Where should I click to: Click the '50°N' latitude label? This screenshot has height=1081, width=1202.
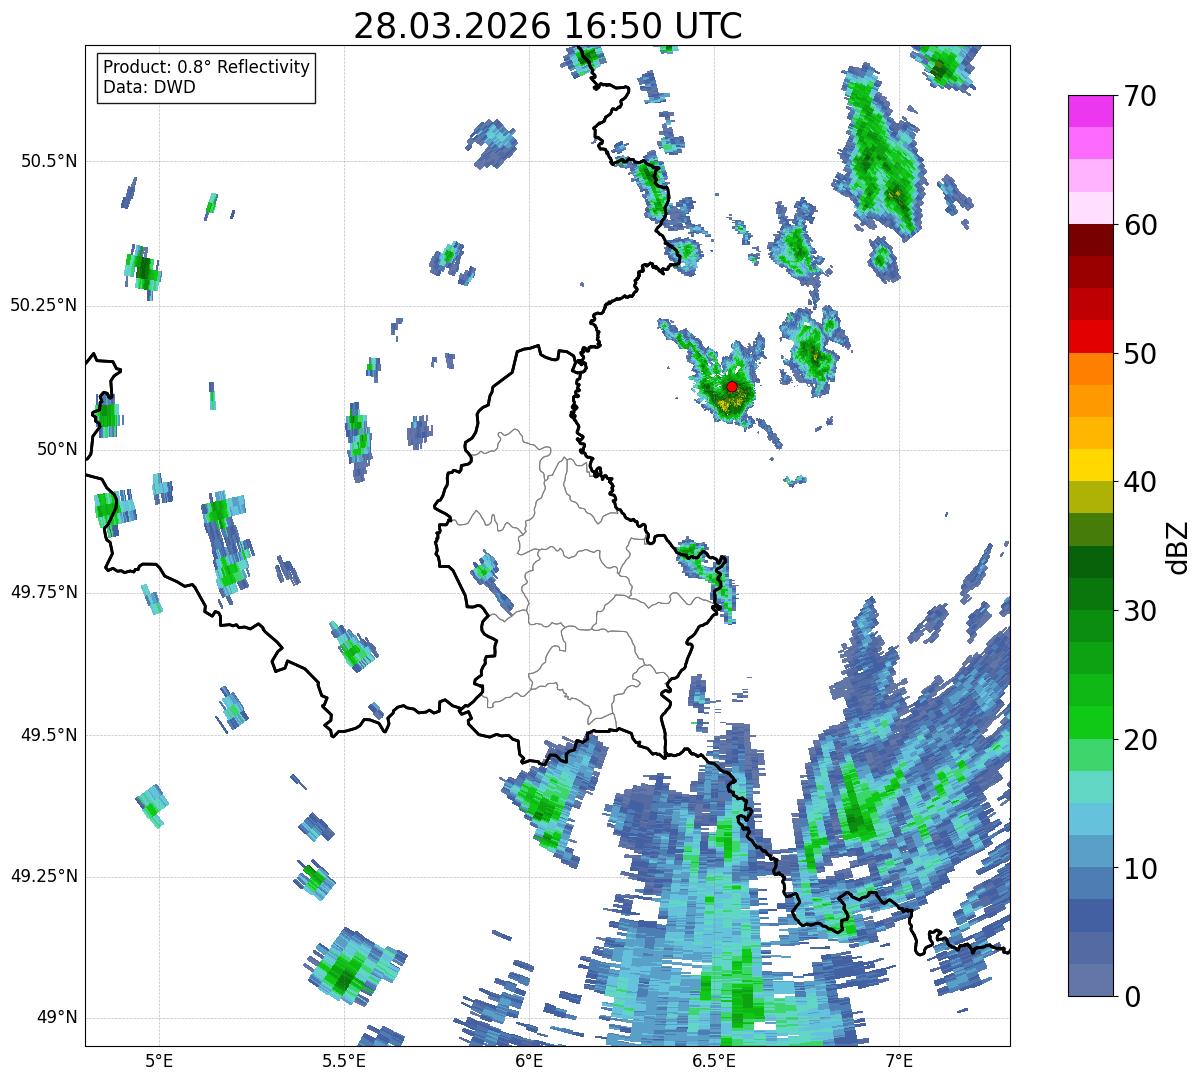(58, 449)
